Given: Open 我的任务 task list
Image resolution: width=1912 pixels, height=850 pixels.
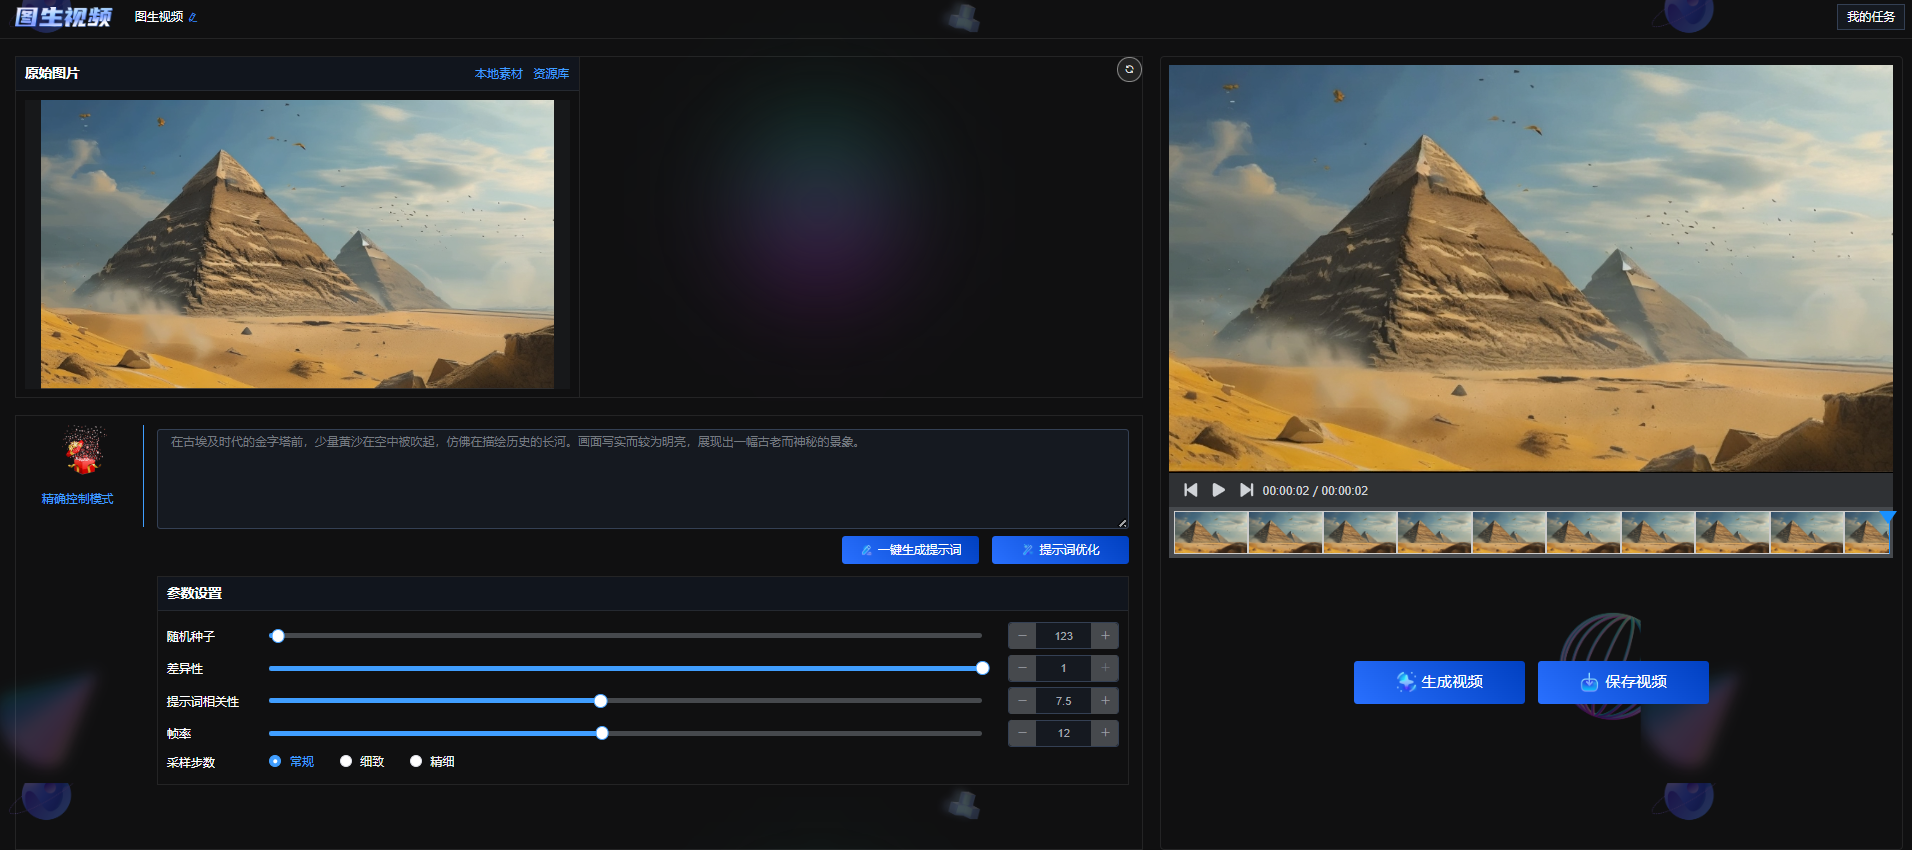Looking at the screenshot, I should (1870, 17).
